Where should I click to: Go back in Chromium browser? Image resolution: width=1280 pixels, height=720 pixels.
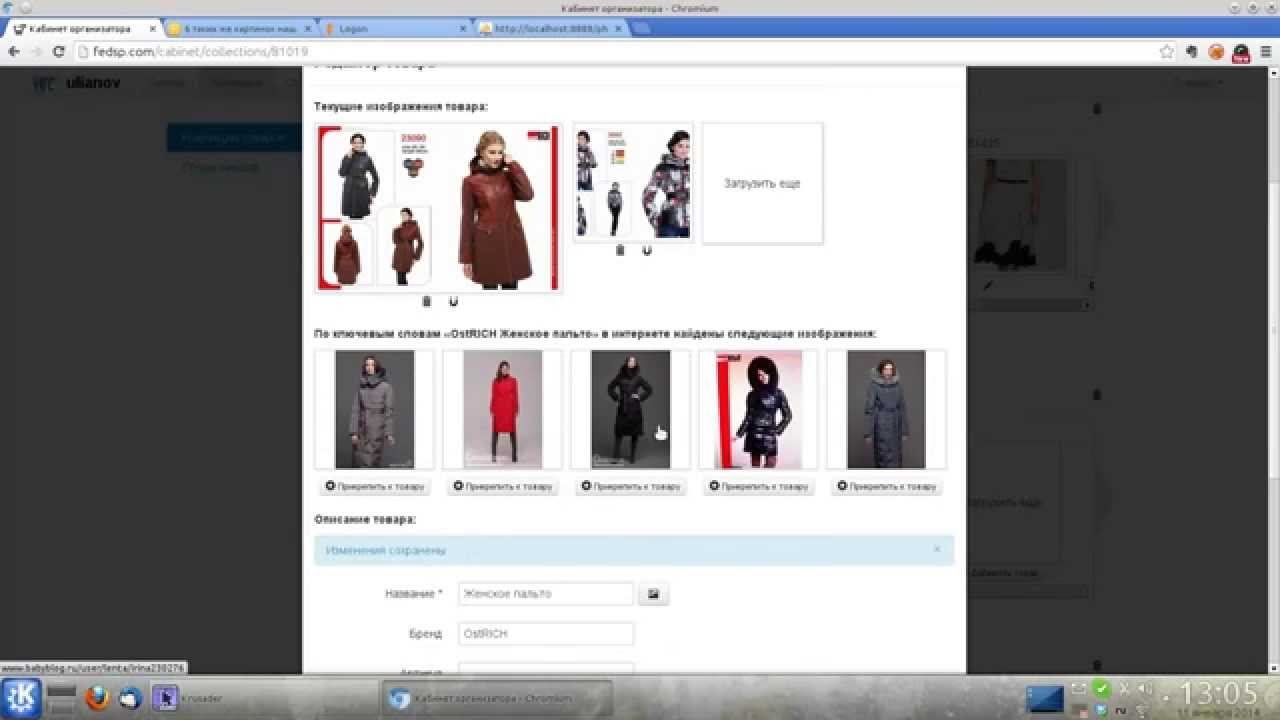[14, 52]
